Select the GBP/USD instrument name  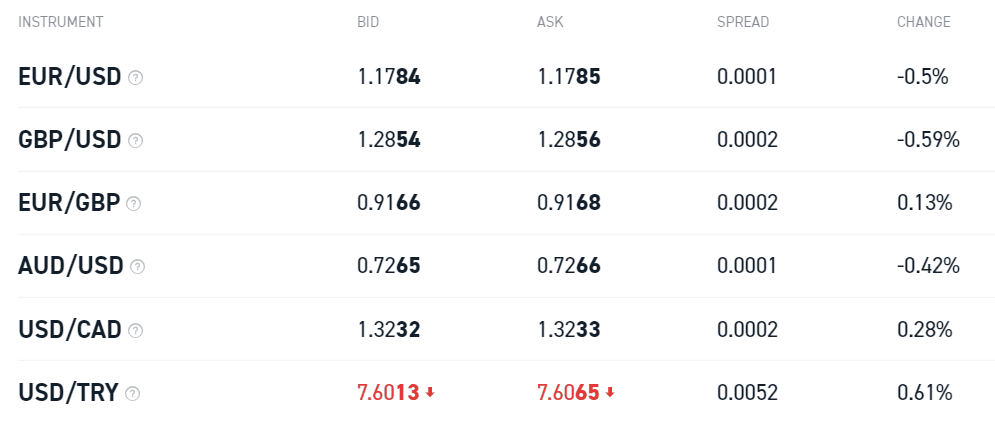[69, 140]
